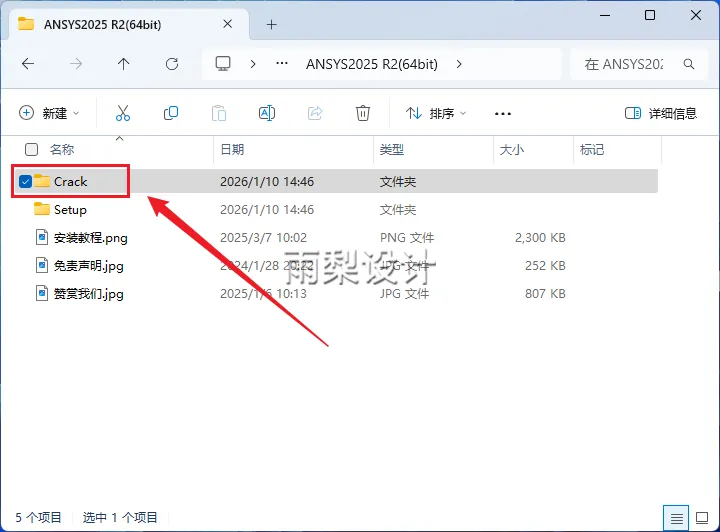
Task: Select the file 免责声明.jpg
Action: tap(89, 266)
